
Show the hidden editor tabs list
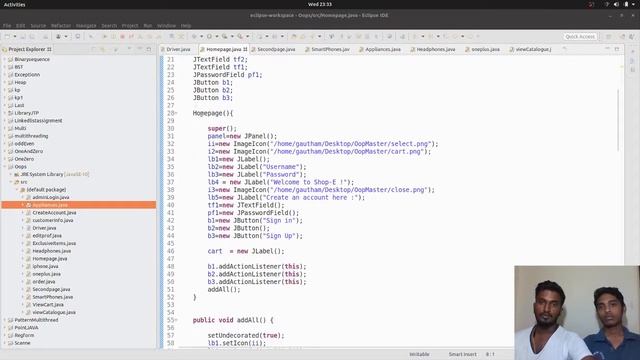tap(564, 49)
